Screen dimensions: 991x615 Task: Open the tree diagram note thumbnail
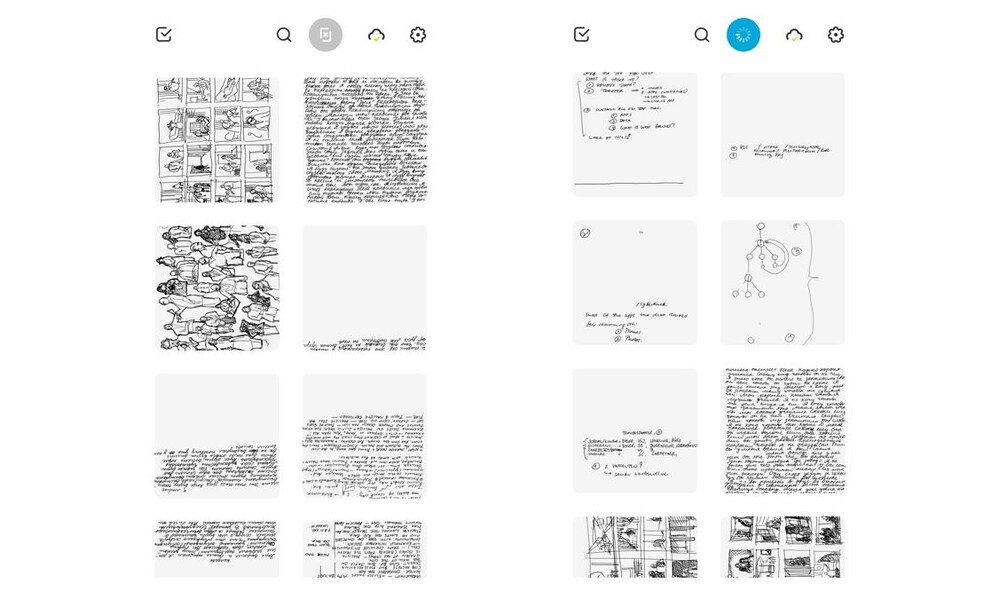pyautogui.click(x=782, y=283)
